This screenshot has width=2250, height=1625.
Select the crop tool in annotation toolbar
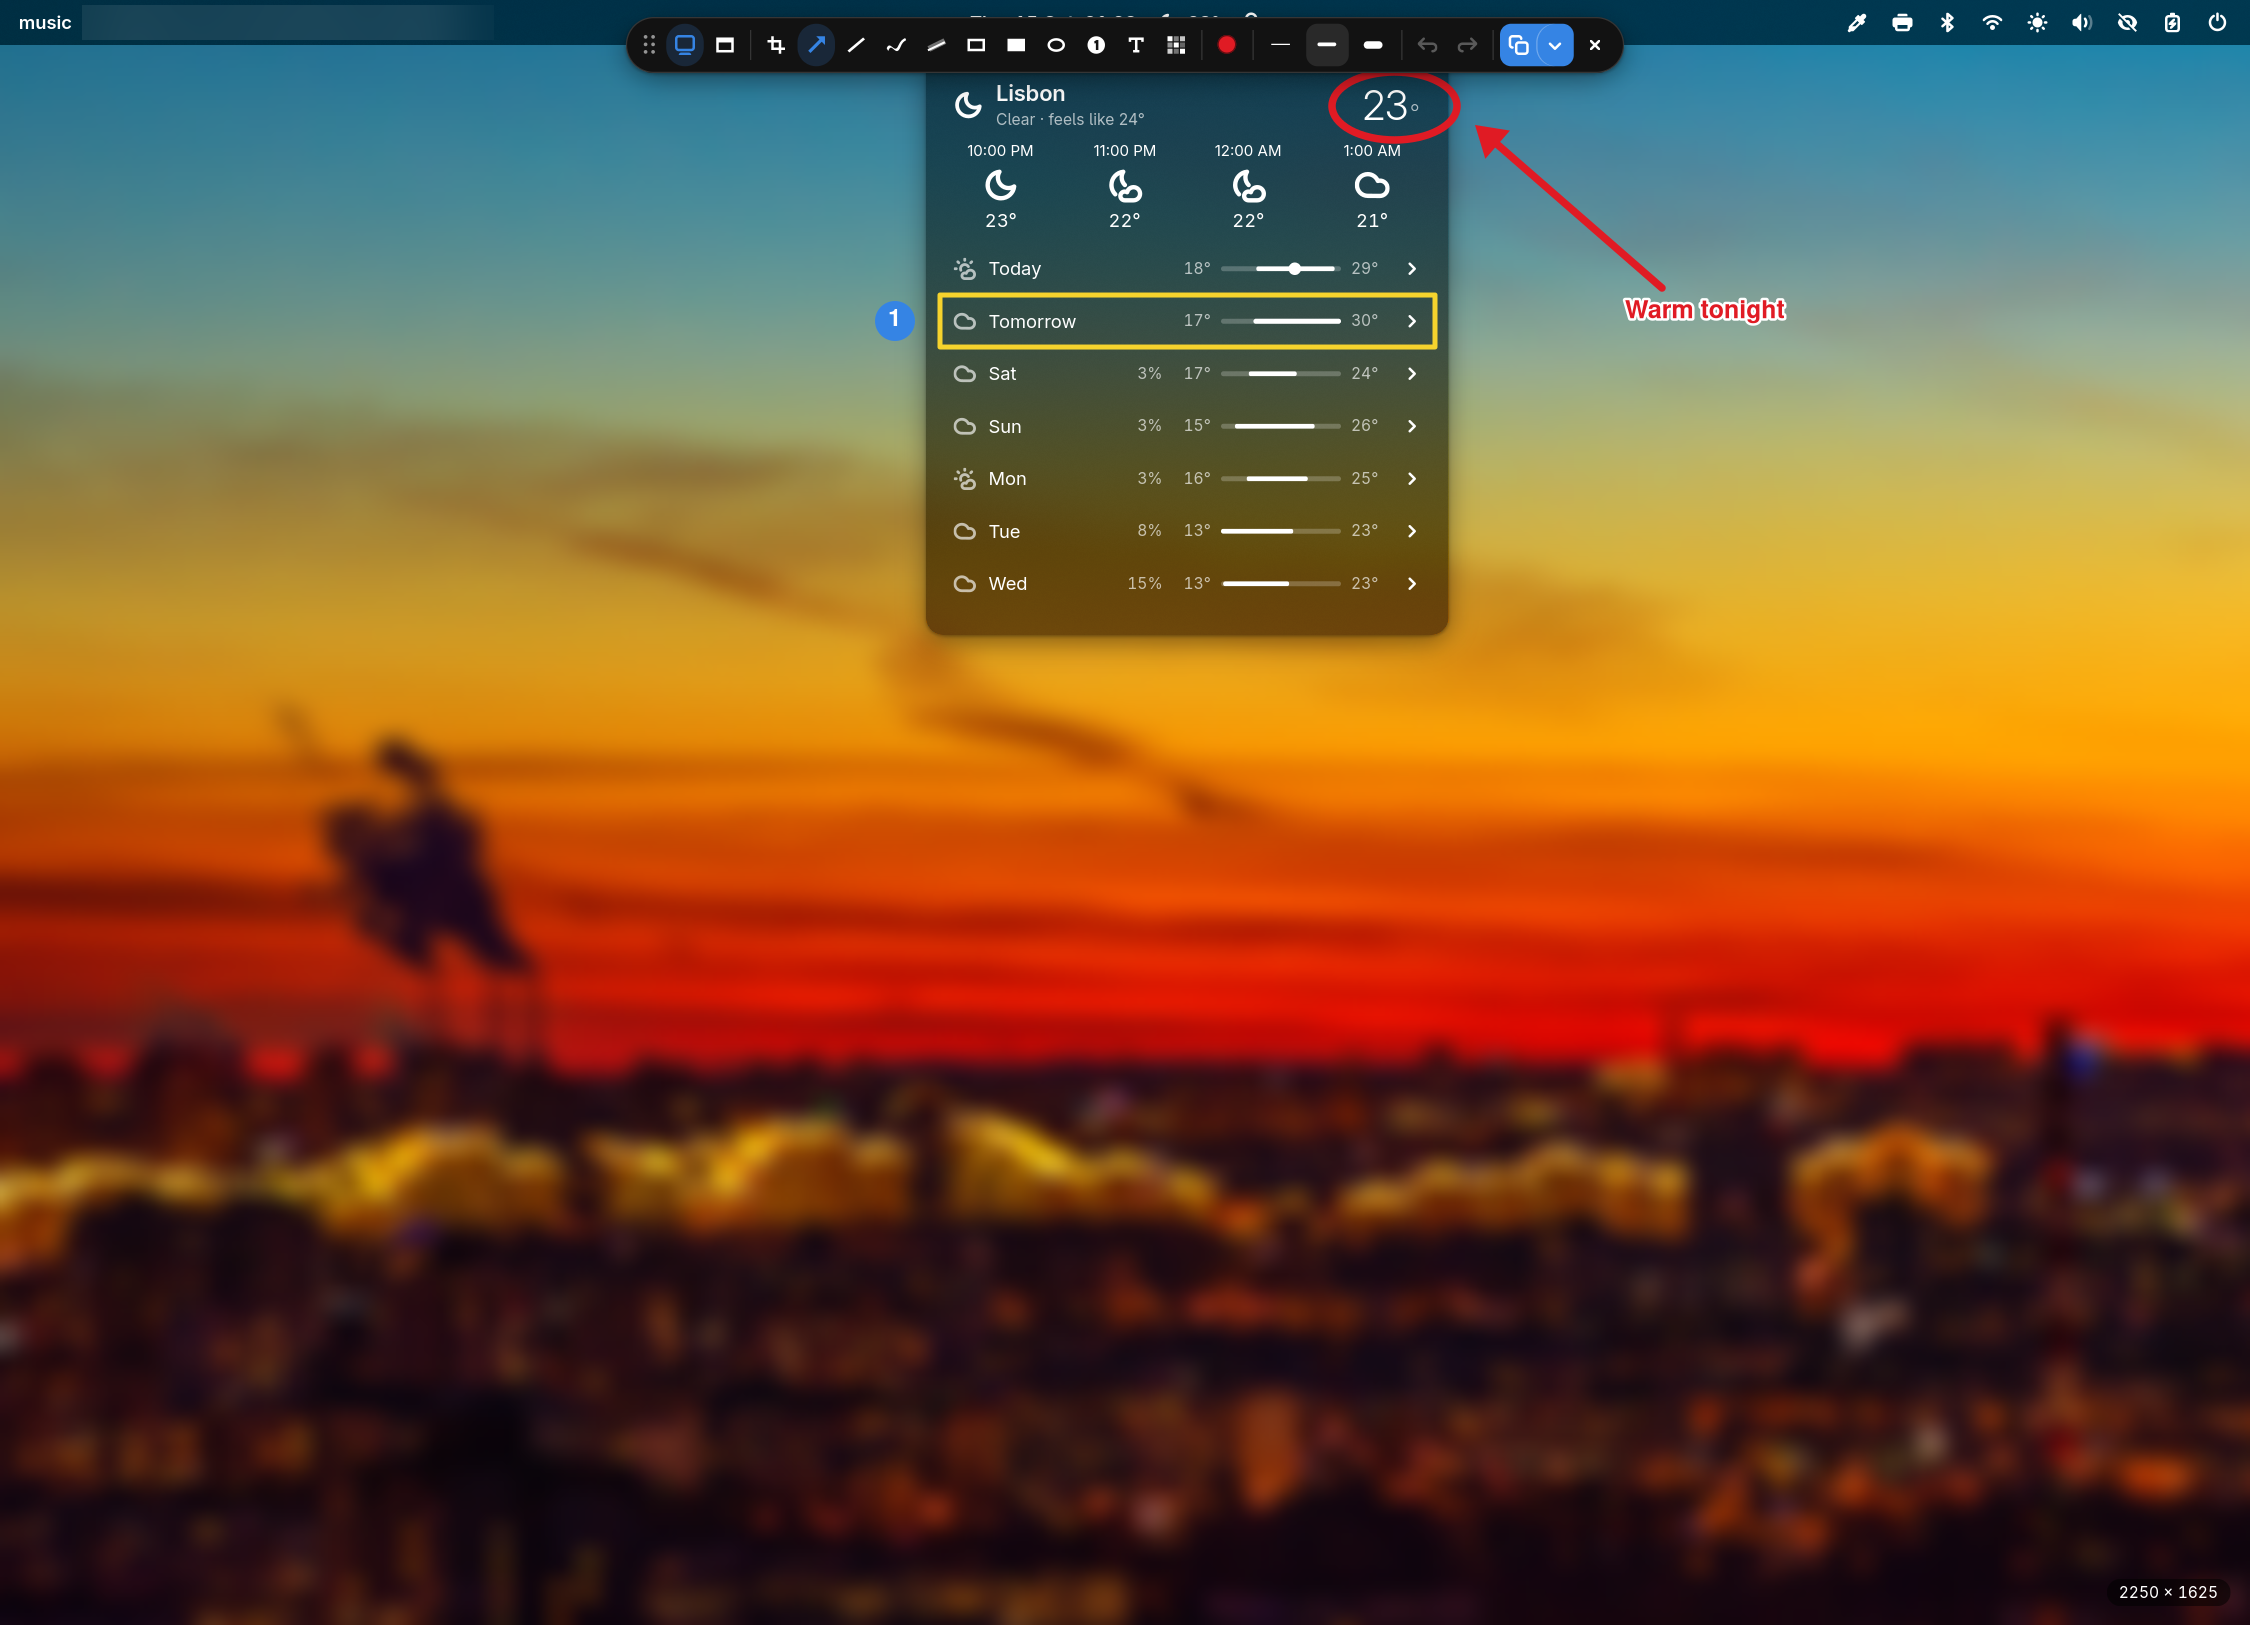point(775,45)
